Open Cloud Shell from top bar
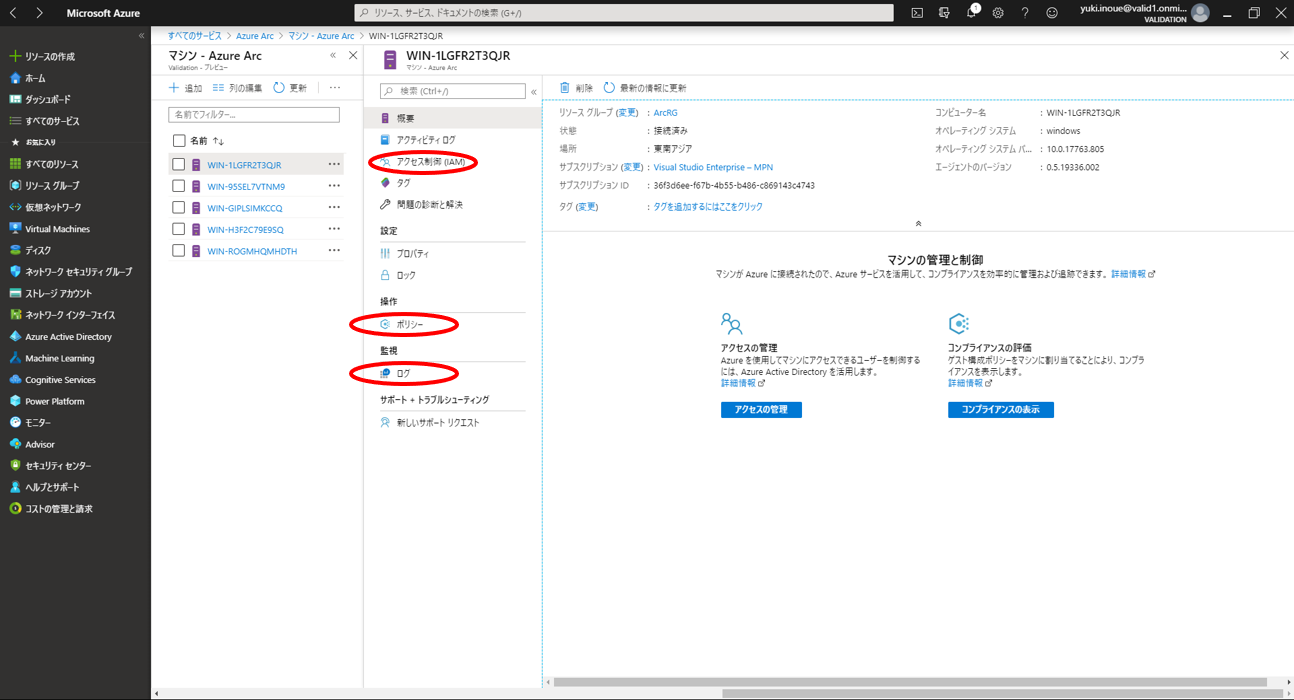Image resolution: width=1294 pixels, height=700 pixels. click(x=917, y=13)
